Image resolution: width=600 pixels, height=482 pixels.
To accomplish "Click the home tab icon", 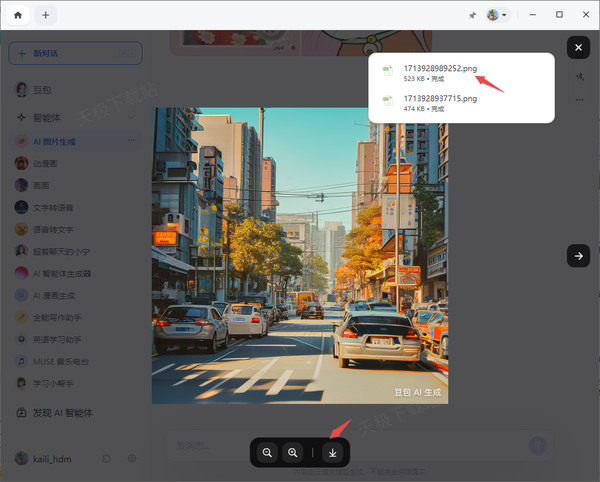I will click(17, 15).
